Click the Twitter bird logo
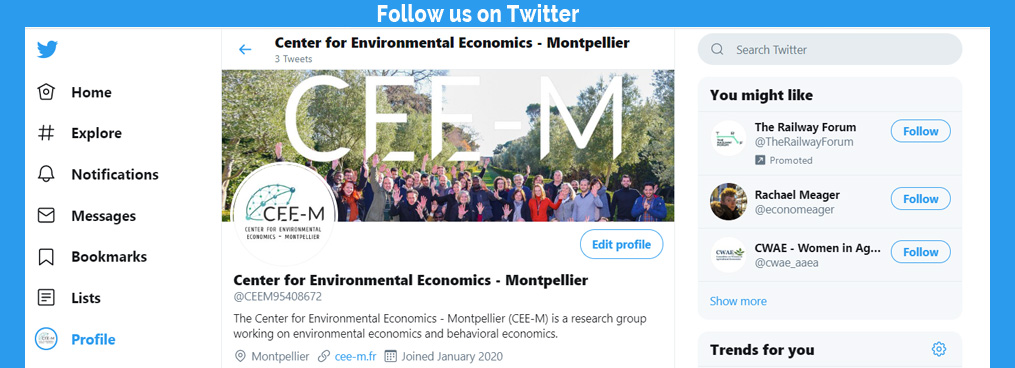Screen dimensions: 1015x368 (47, 49)
